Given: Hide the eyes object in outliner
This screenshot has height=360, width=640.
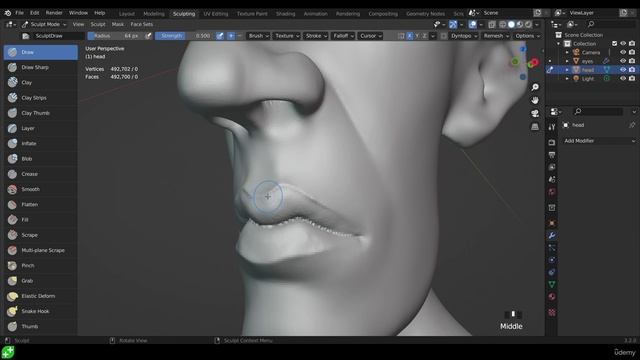Looking at the screenshot, I should coord(623,61).
